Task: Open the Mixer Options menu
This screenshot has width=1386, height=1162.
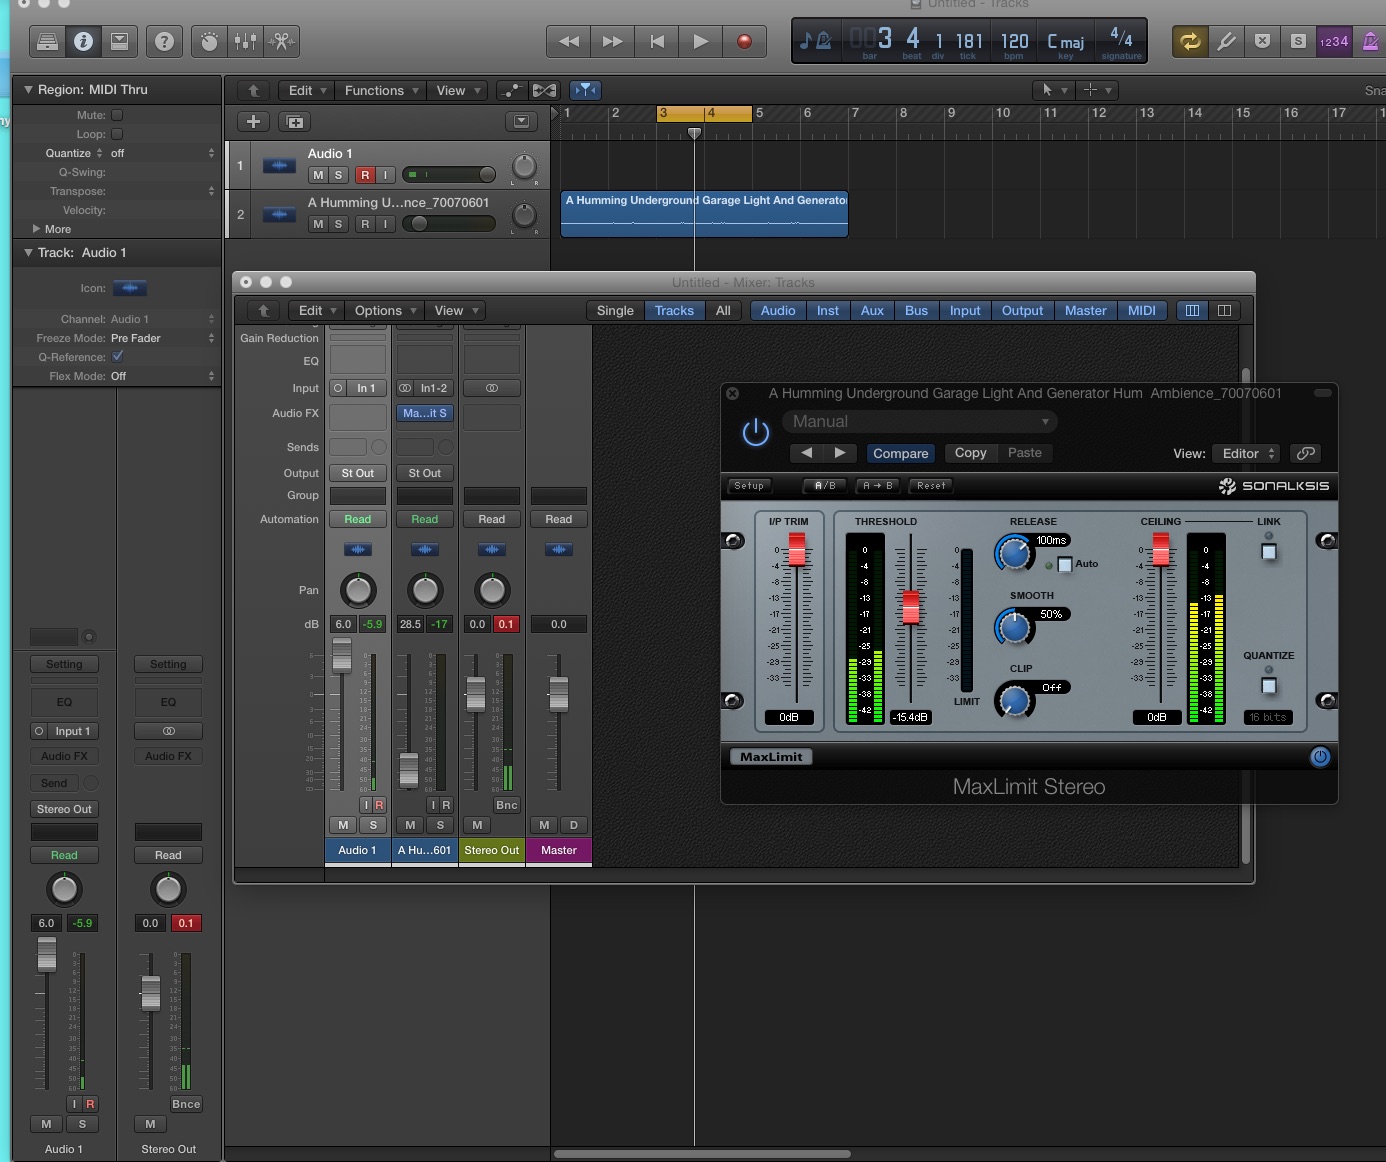Action: (x=384, y=311)
